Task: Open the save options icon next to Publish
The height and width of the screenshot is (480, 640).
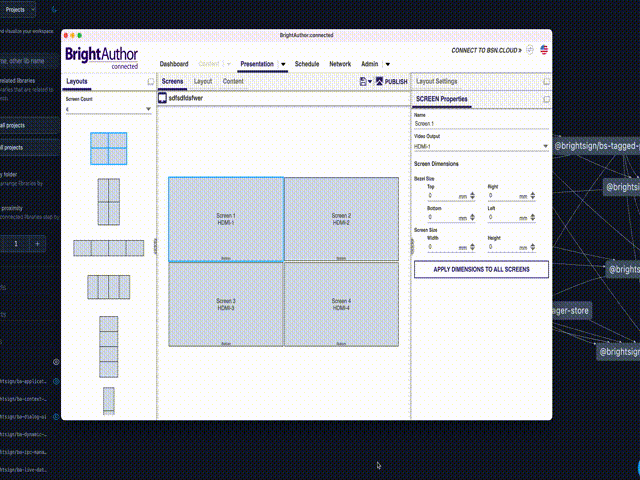Action: pyautogui.click(x=363, y=82)
